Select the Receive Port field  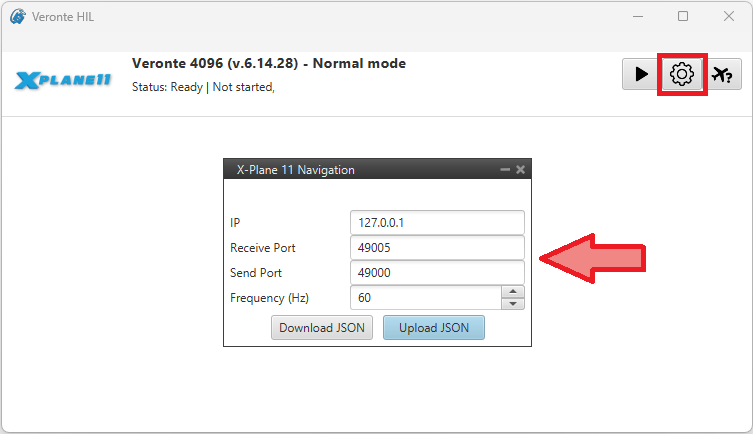[x=437, y=247]
